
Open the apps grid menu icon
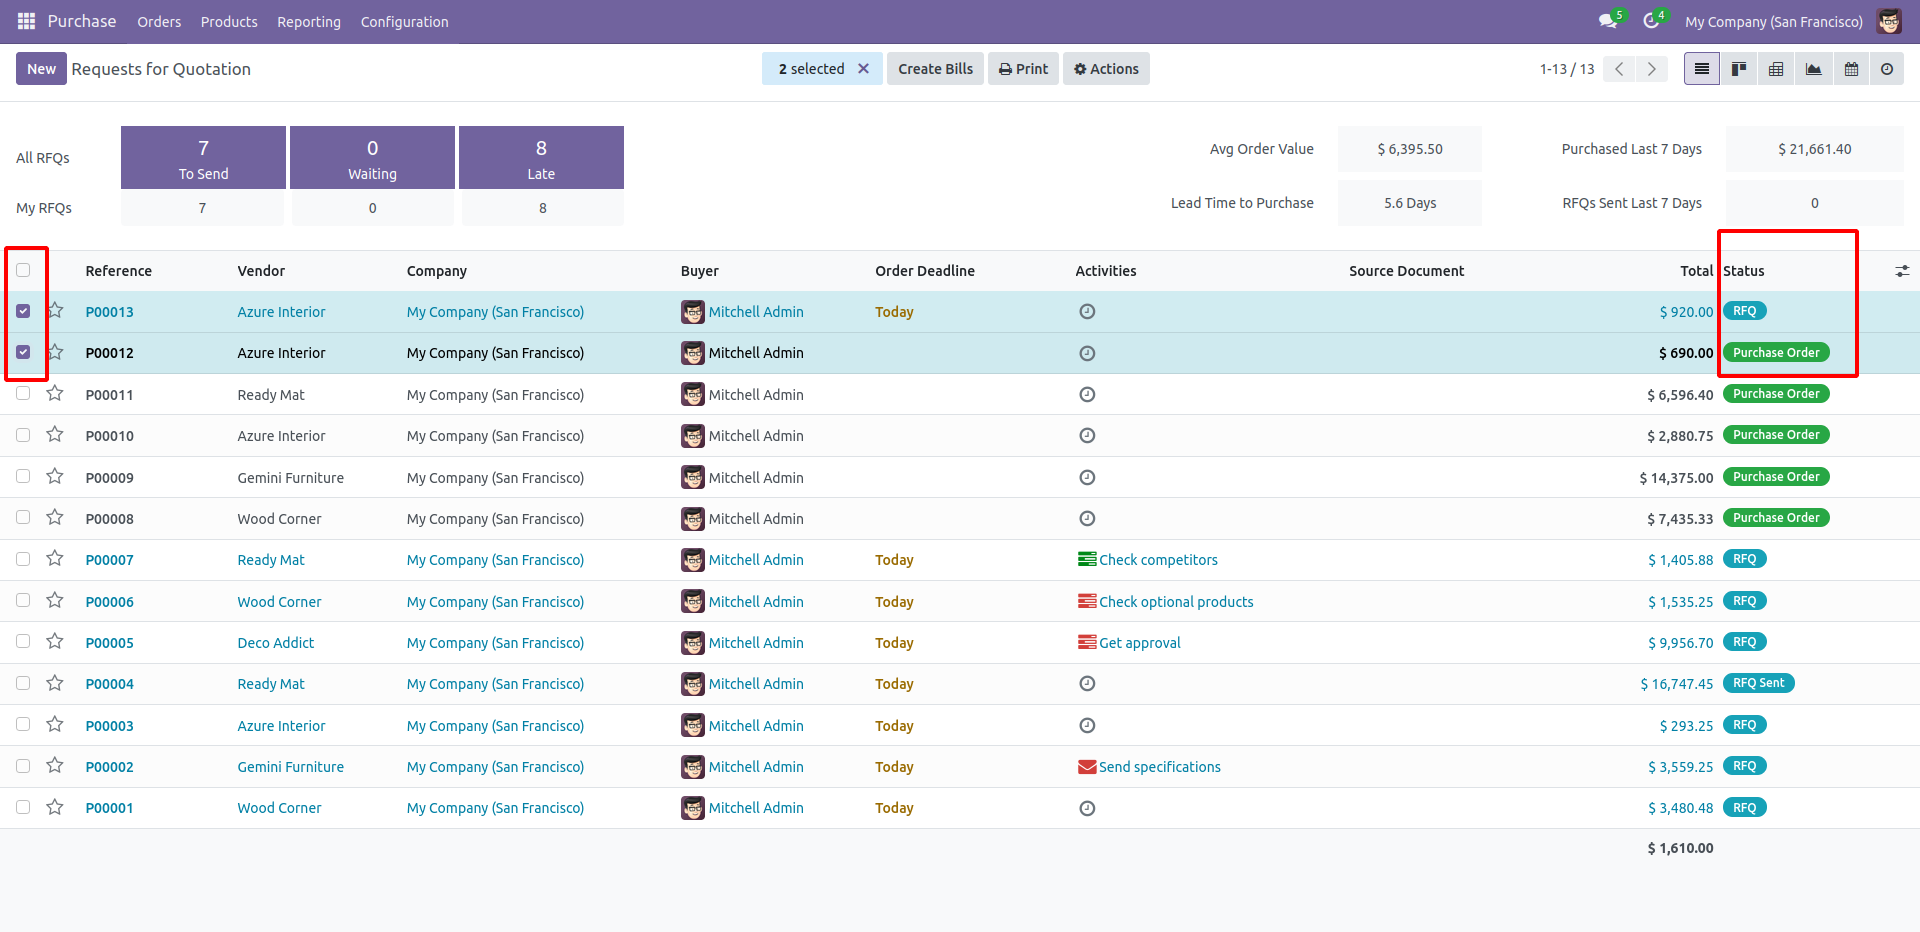click(26, 21)
